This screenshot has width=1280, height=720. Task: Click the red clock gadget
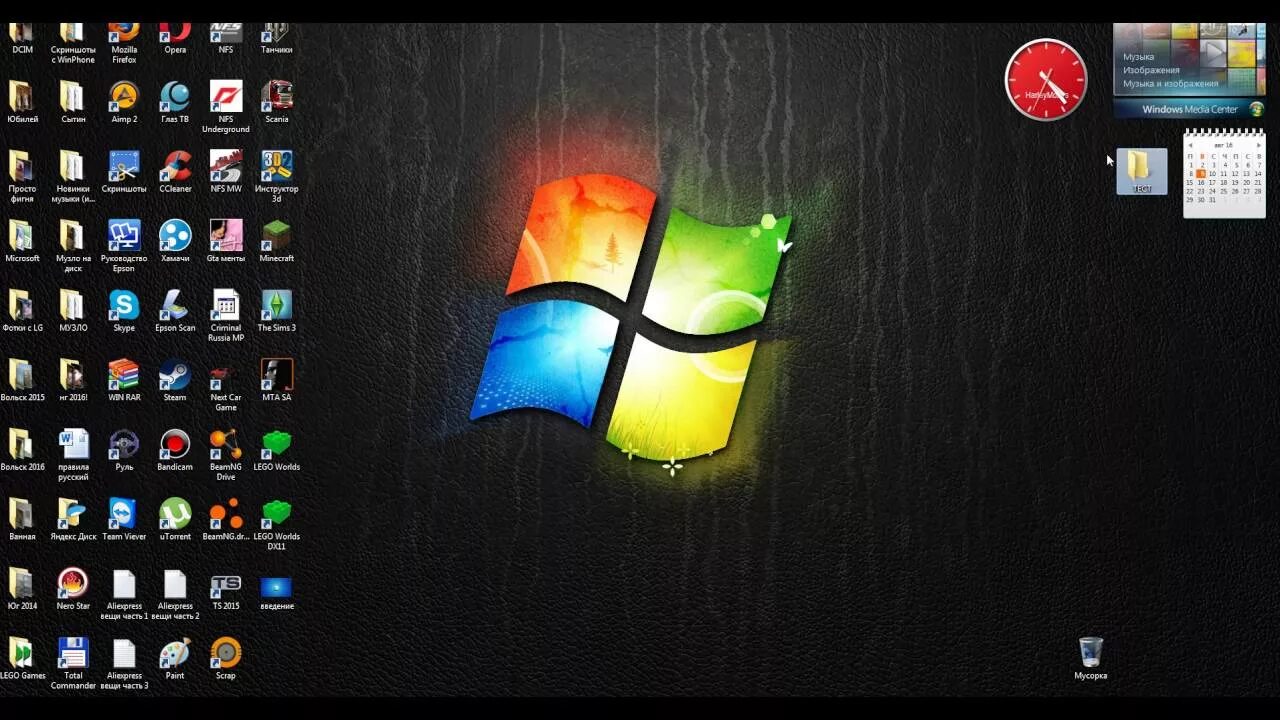(1046, 80)
